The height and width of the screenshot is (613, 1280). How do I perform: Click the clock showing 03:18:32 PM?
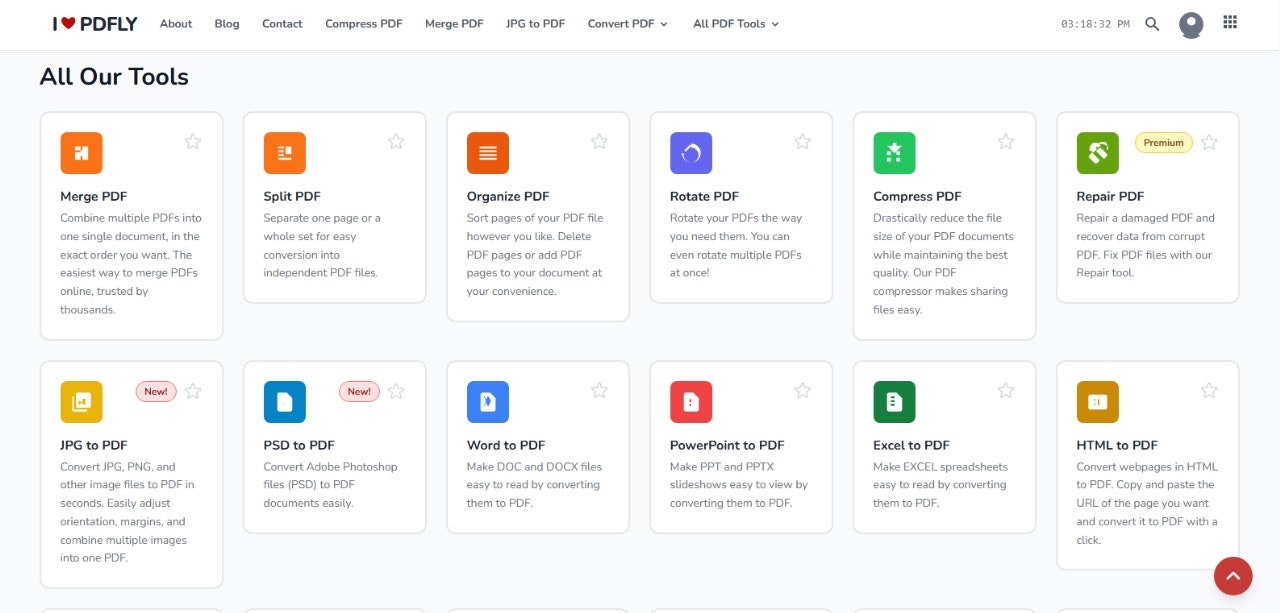click(1095, 24)
